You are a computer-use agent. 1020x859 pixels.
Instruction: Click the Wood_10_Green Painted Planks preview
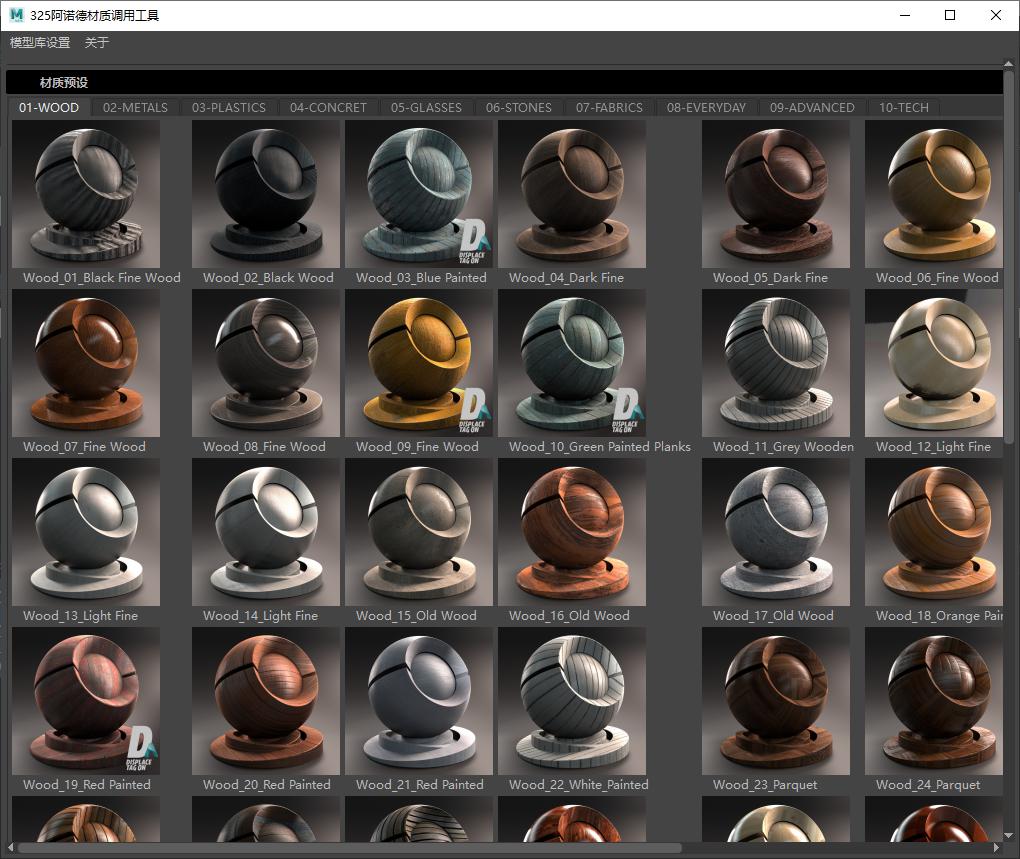pos(572,363)
